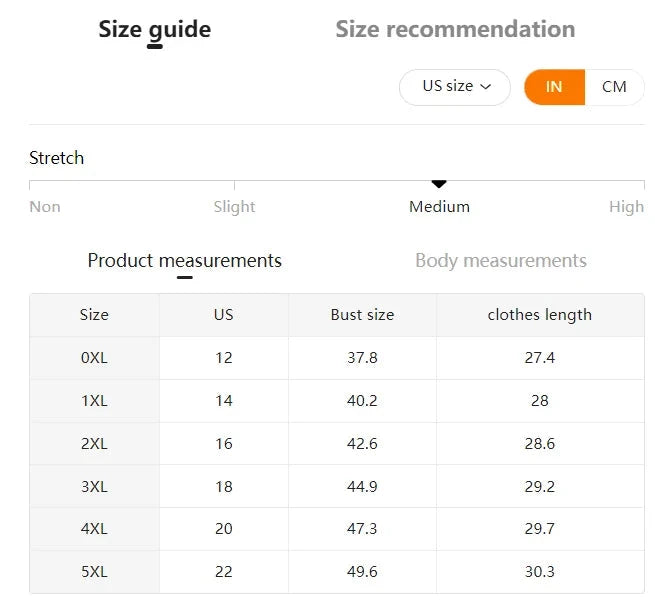Switch units to CM
Image resolution: width=655 pixels, height=603 pixels.
coord(614,87)
